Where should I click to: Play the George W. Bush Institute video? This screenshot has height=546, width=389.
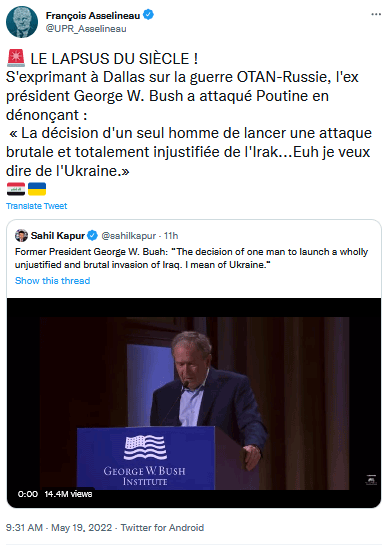(x=194, y=403)
